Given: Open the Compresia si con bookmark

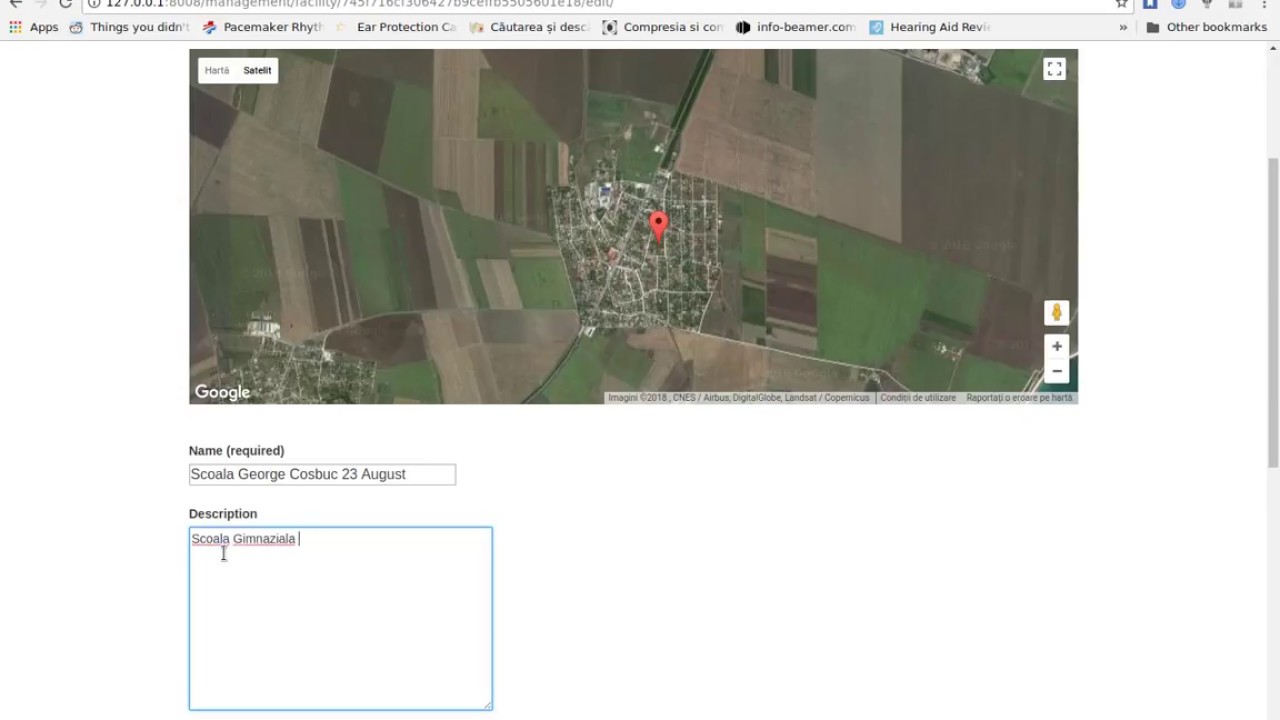Looking at the screenshot, I should click(663, 27).
